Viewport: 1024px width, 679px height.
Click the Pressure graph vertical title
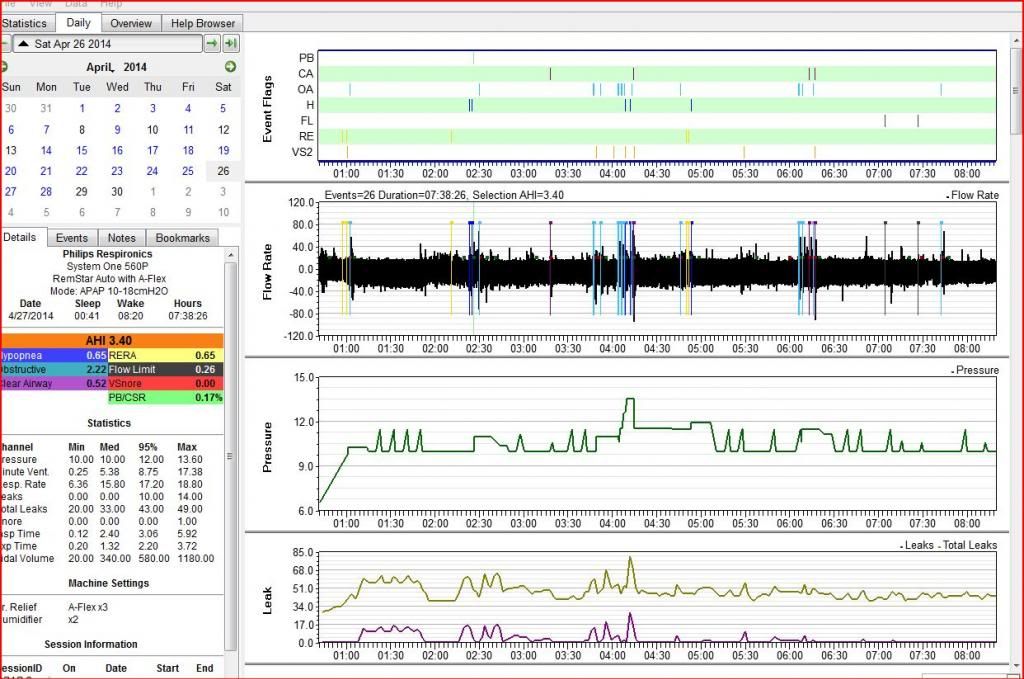point(267,447)
